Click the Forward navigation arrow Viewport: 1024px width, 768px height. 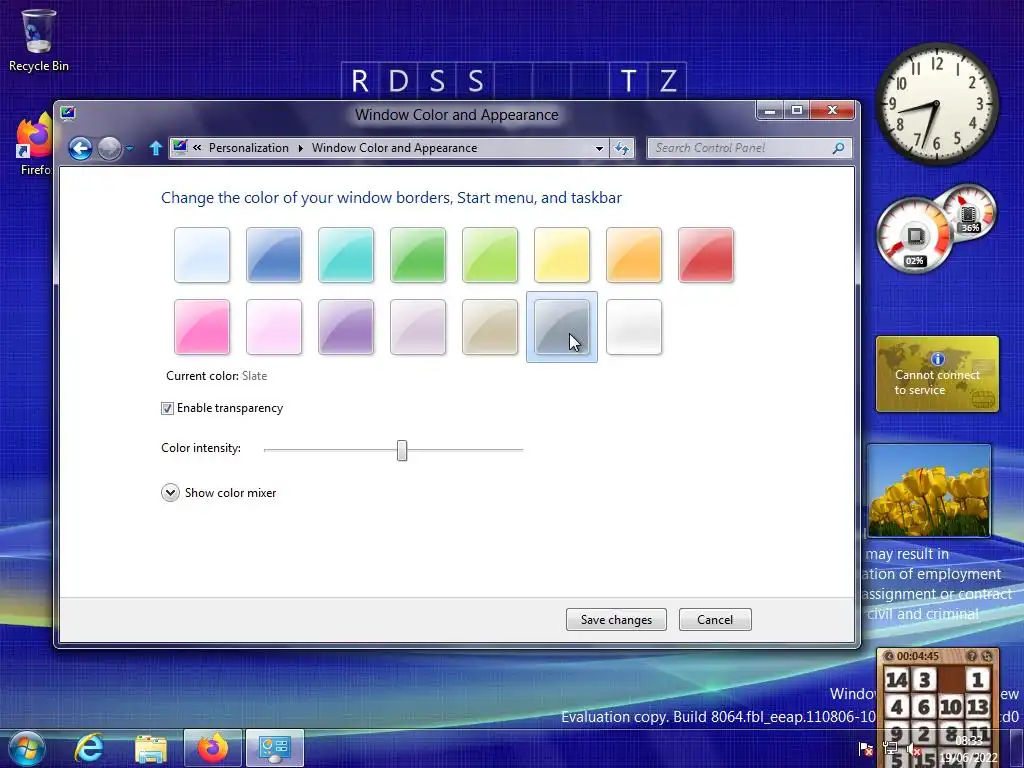click(x=109, y=148)
